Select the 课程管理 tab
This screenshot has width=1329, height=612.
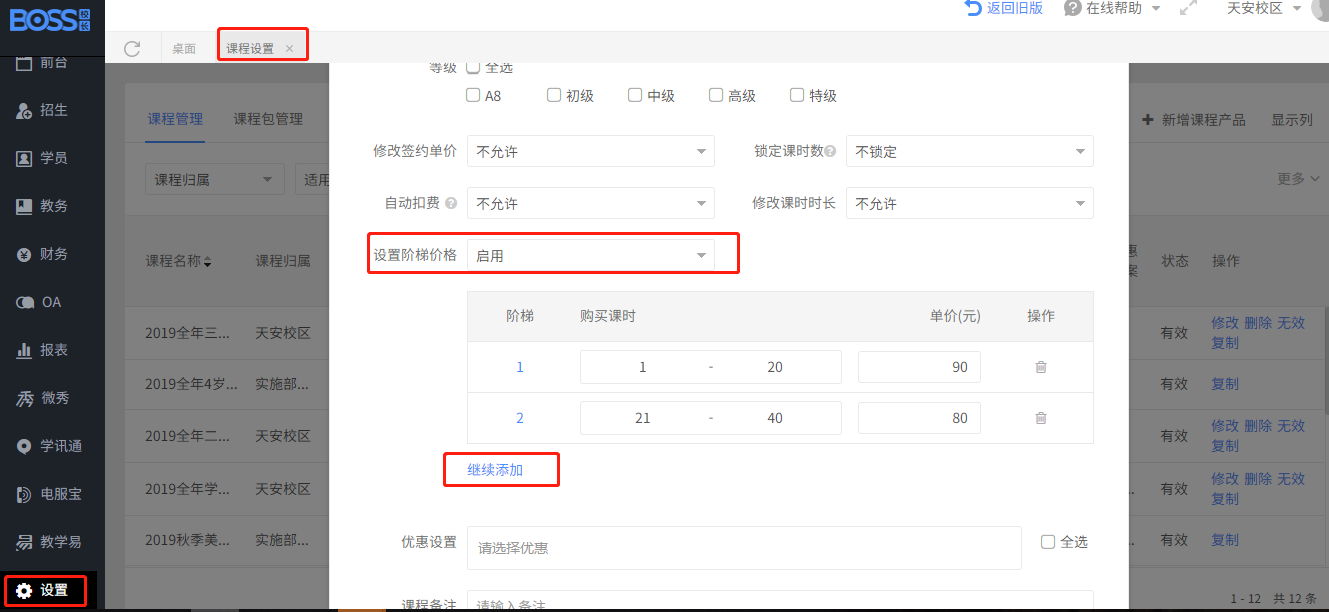tap(175, 119)
